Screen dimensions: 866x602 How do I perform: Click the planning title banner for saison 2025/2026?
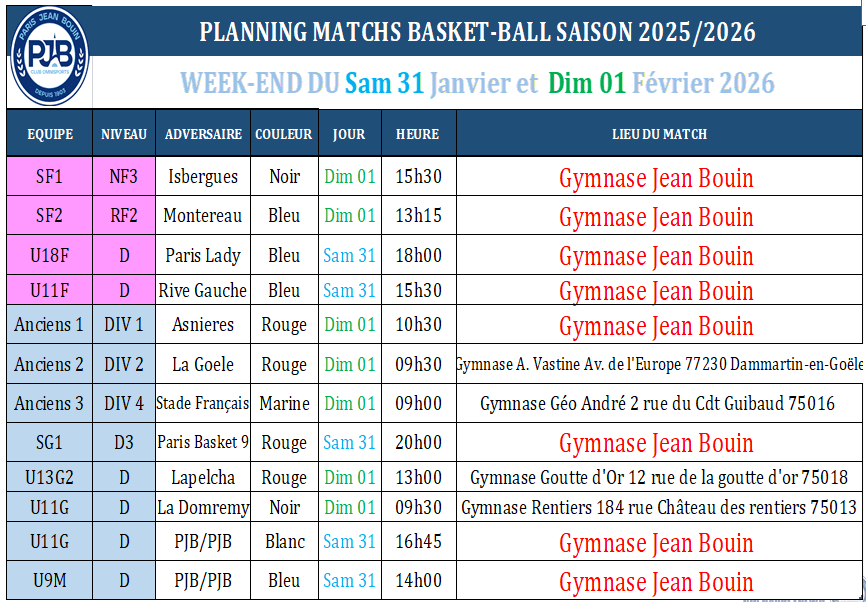[x=477, y=32]
